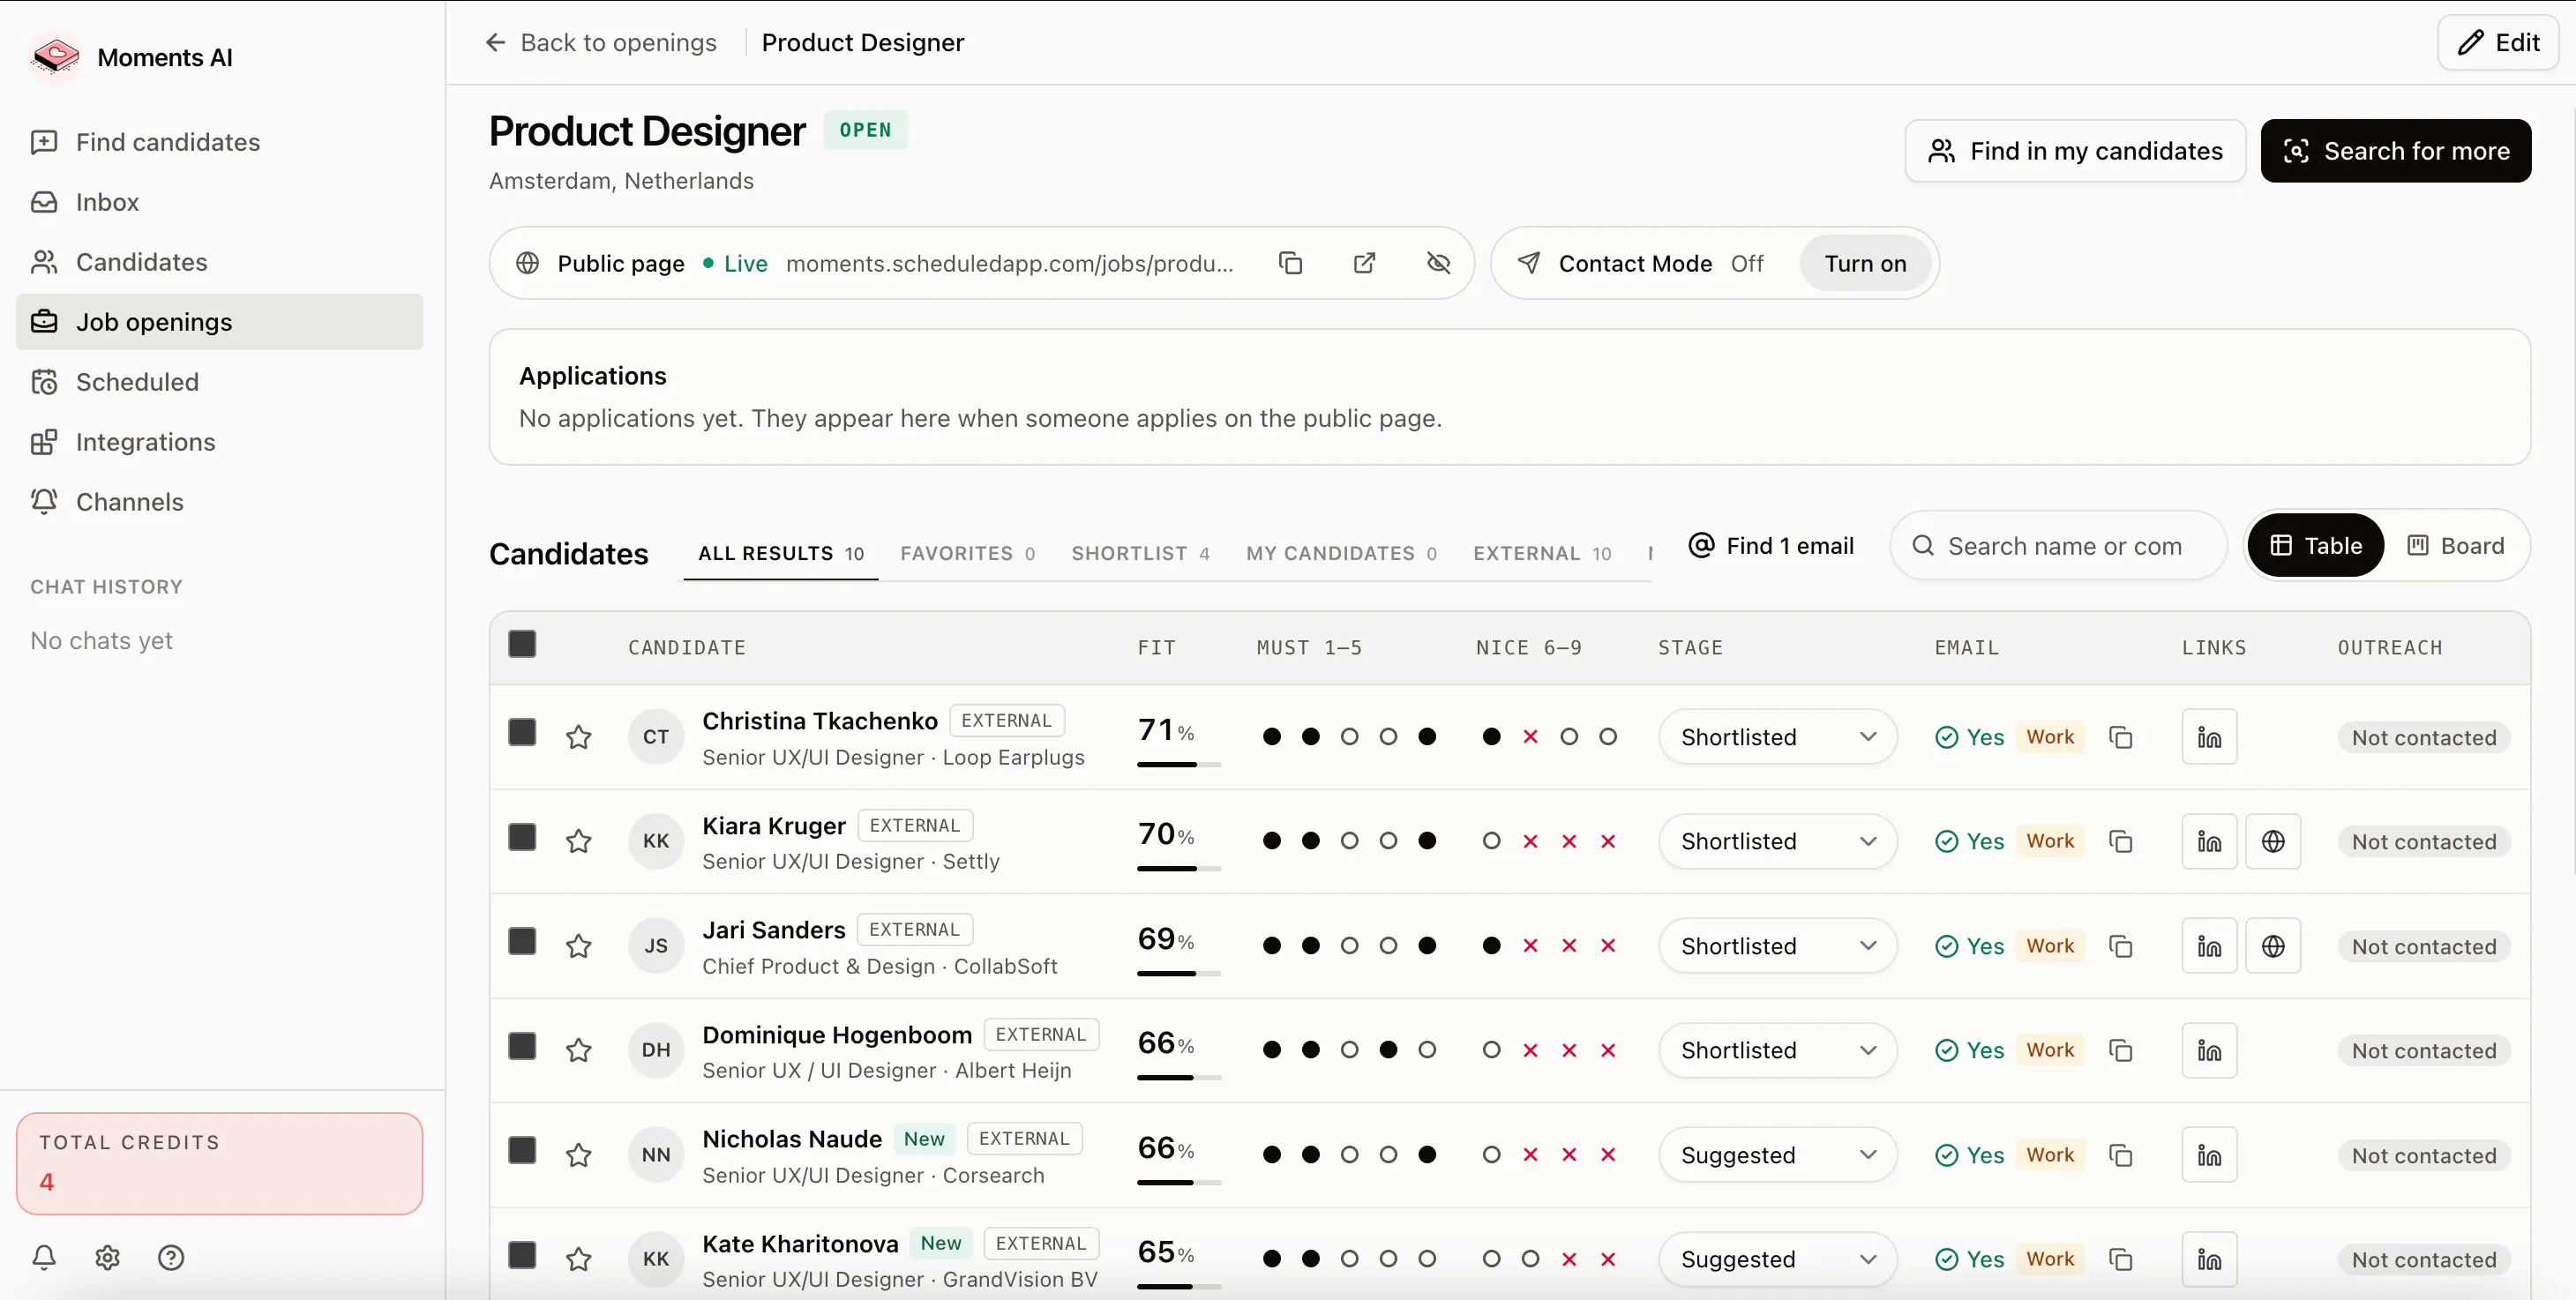Hide the public page with eye-off icon

click(x=1438, y=263)
